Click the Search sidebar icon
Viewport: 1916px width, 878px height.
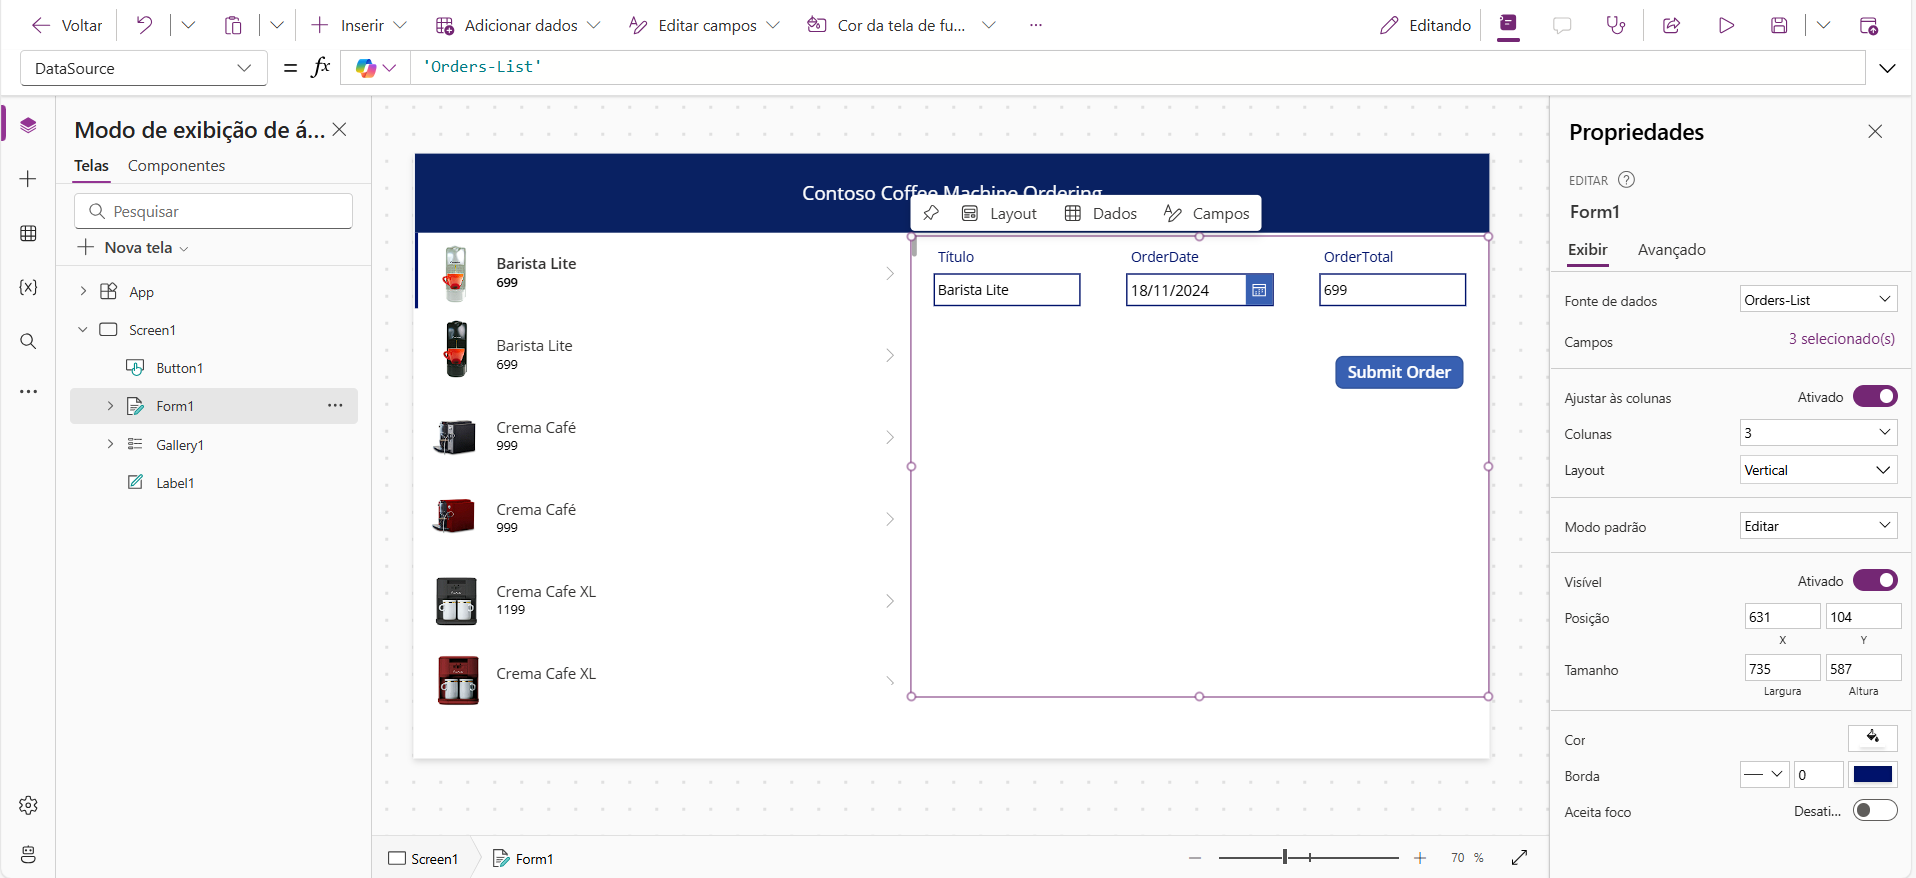tap(28, 341)
